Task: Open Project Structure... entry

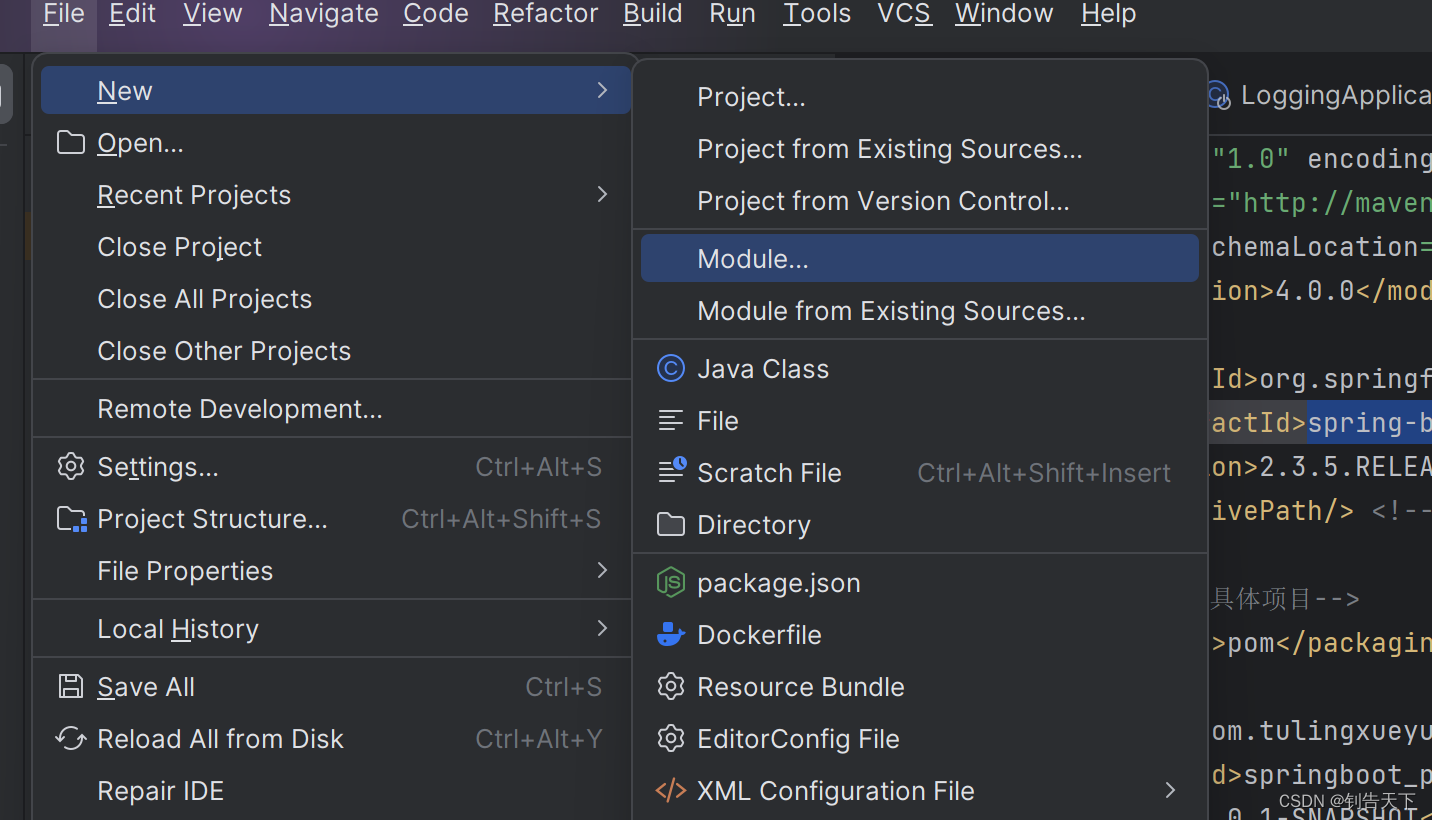Action: pos(335,519)
